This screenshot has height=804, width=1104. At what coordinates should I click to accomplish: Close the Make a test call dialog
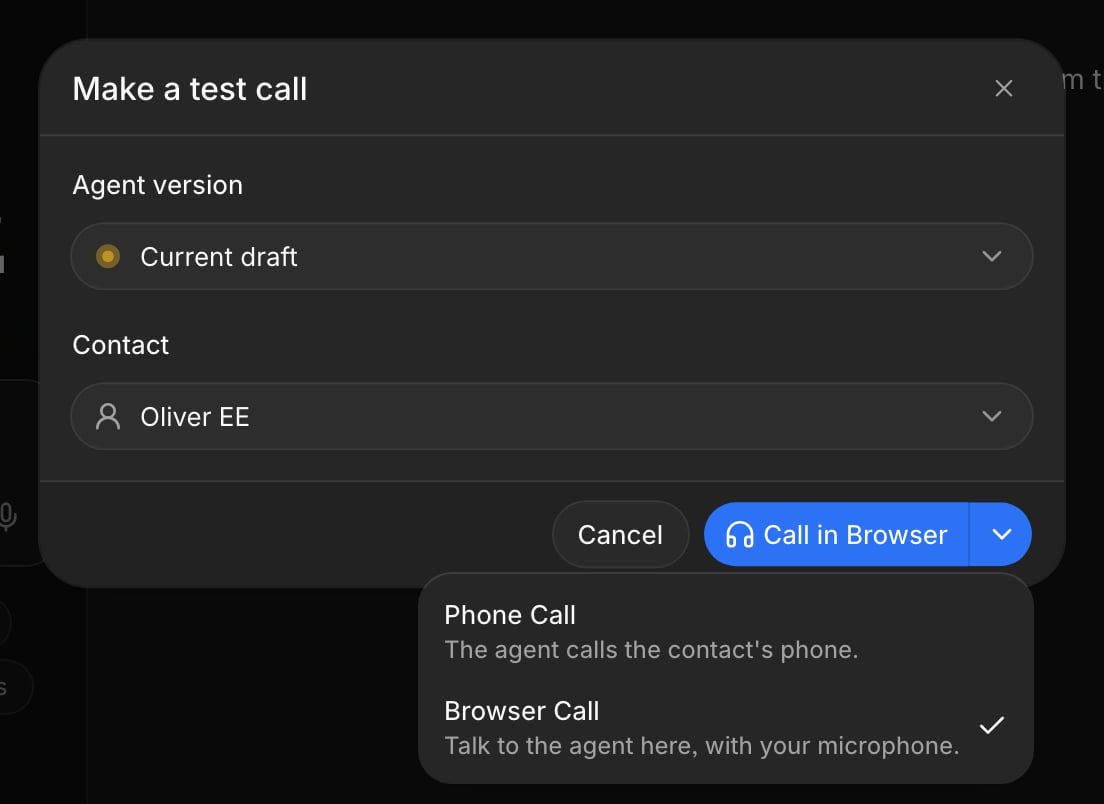[x=1003, y=88]
